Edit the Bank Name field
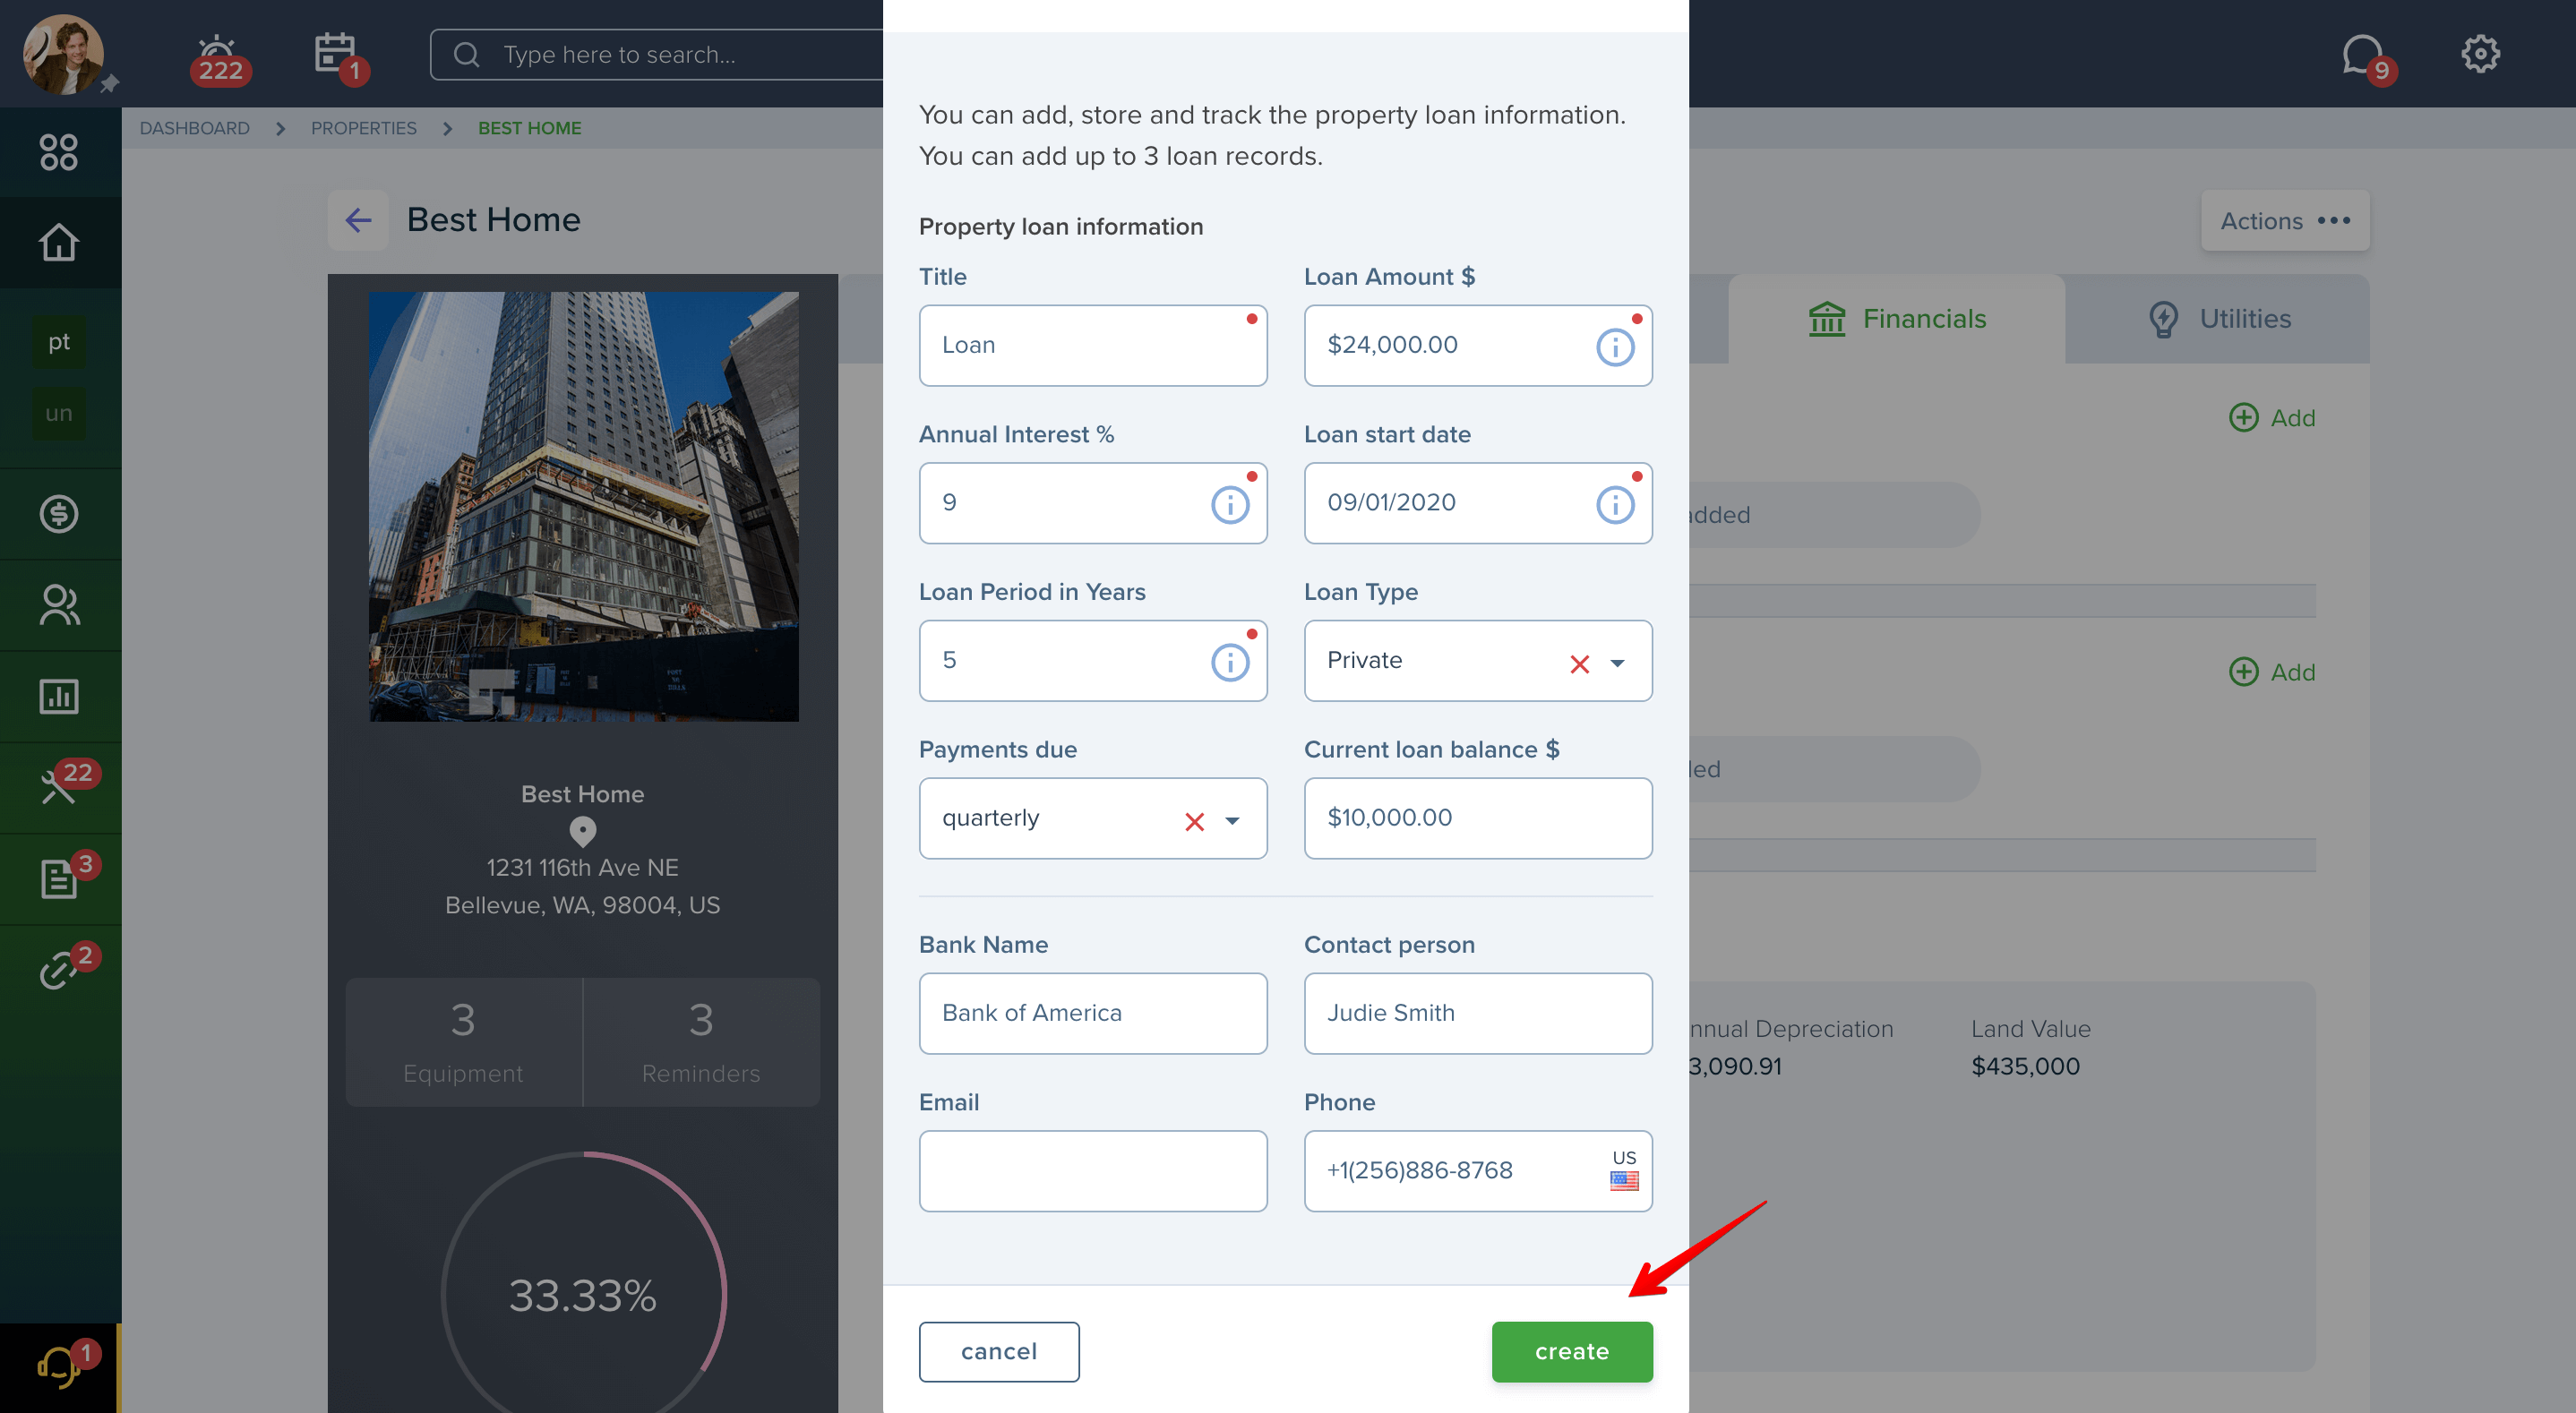 coord(1092,1013)
